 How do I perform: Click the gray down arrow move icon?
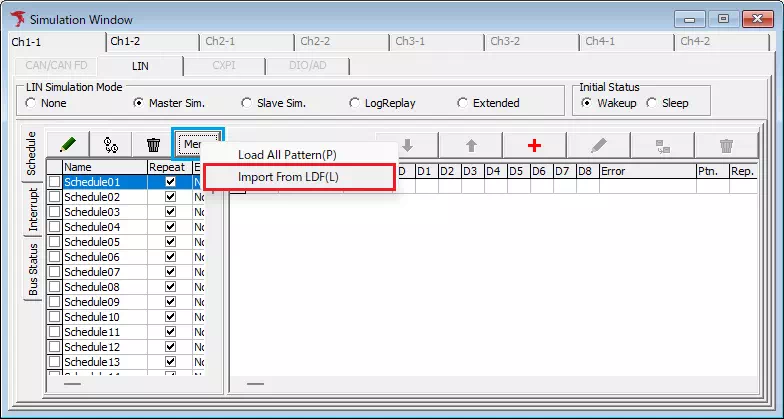pos(407,145)
